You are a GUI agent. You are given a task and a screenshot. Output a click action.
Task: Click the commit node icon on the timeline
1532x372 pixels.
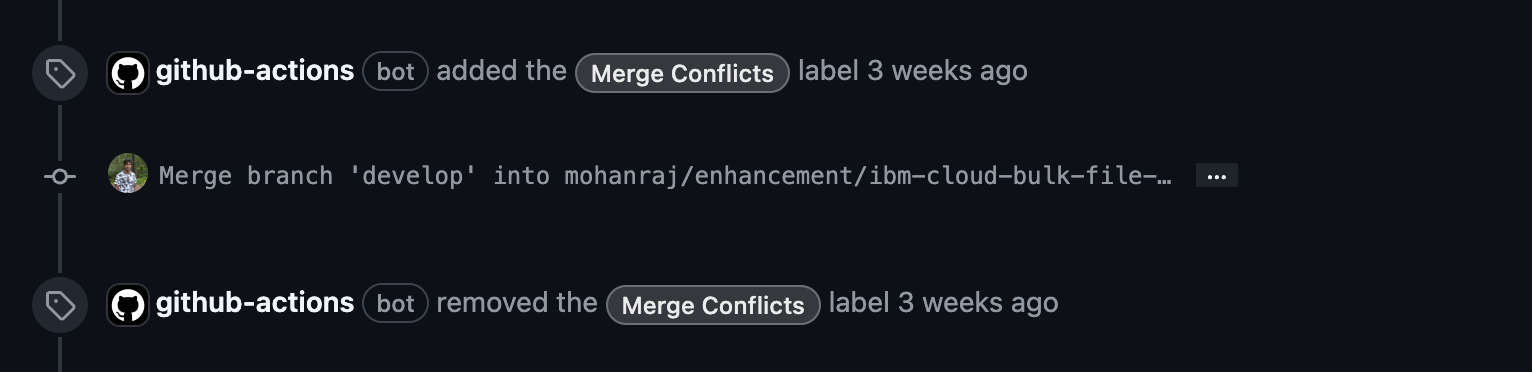pos(60,176)
